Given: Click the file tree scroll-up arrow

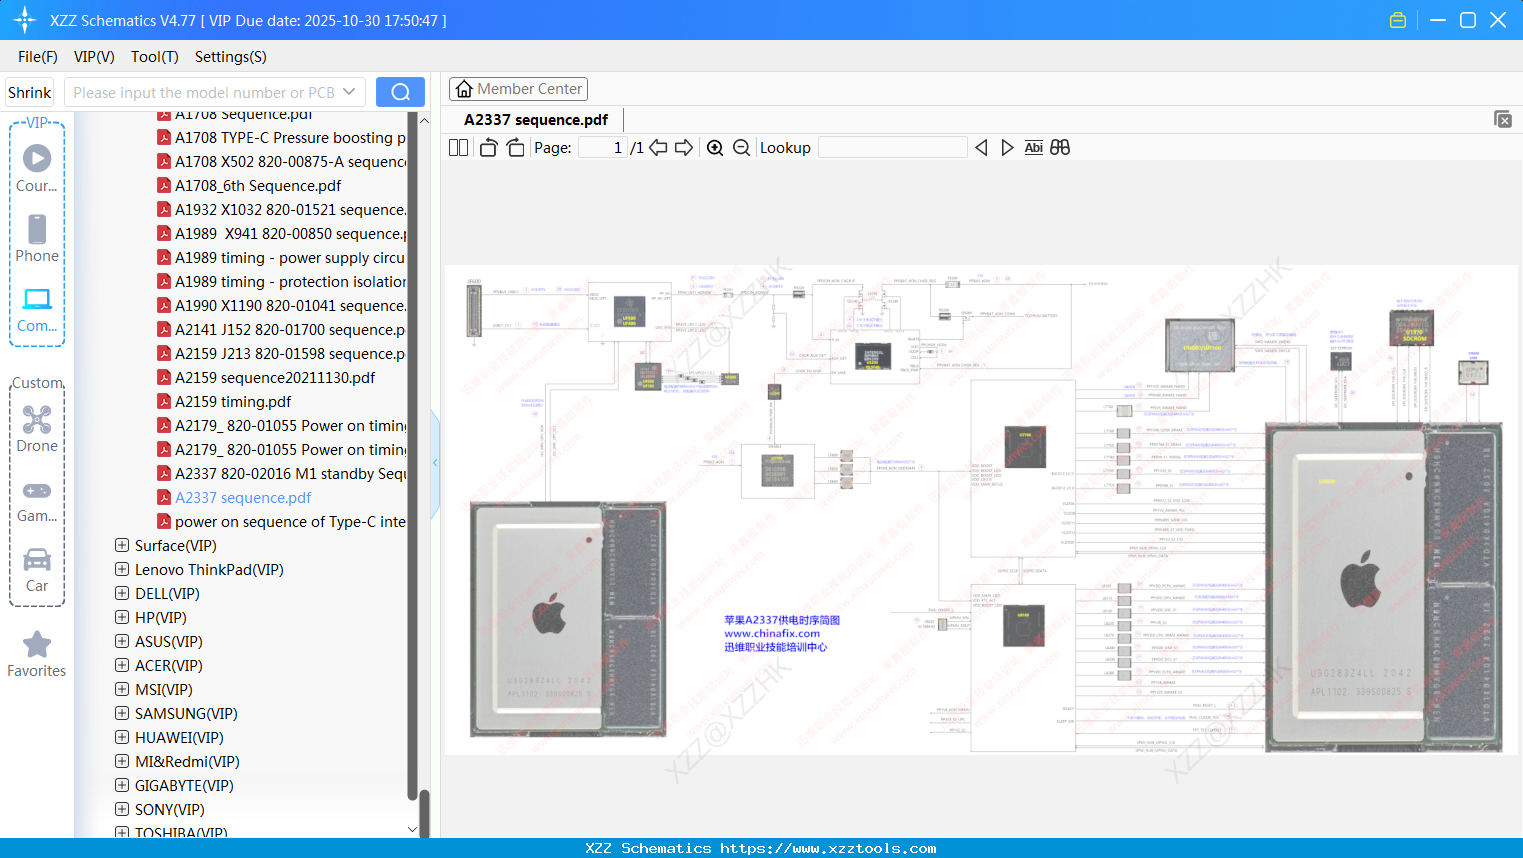Looking at the screenshot, I should click(x=424, y=120).
